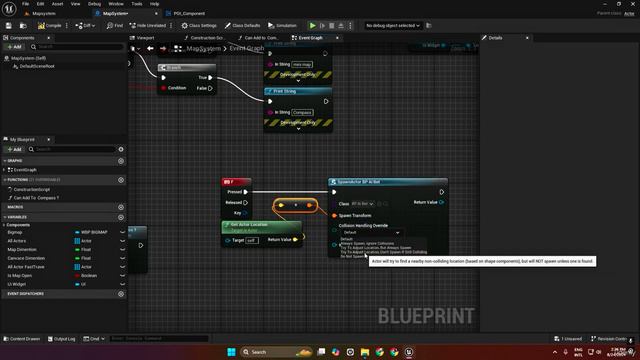
Task: Click the add icon on Event Dispatchers header
Action: pyautogui.click(x=121, y=294)
